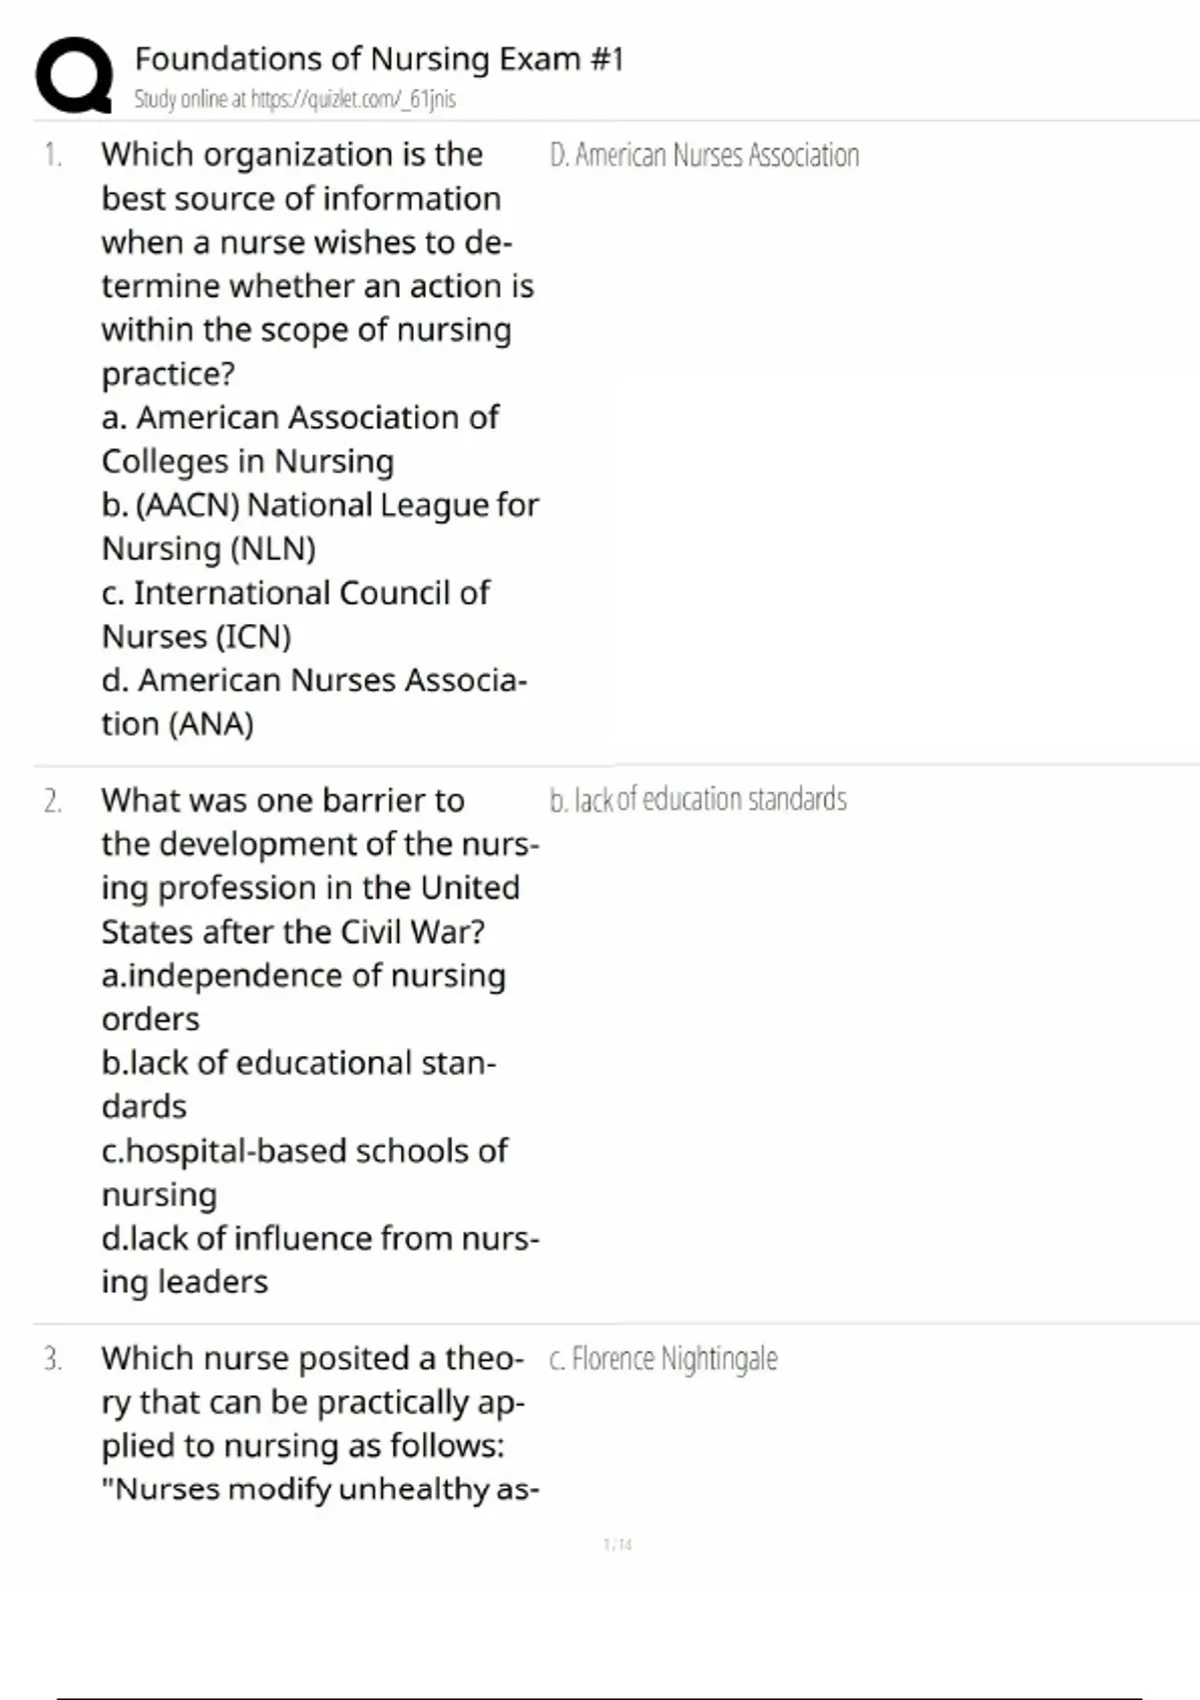The width and height of the screenshot is (1200, 1700).
Task: Click the Foundations of Nursing Exam #1 title
Action: (379, 59)
